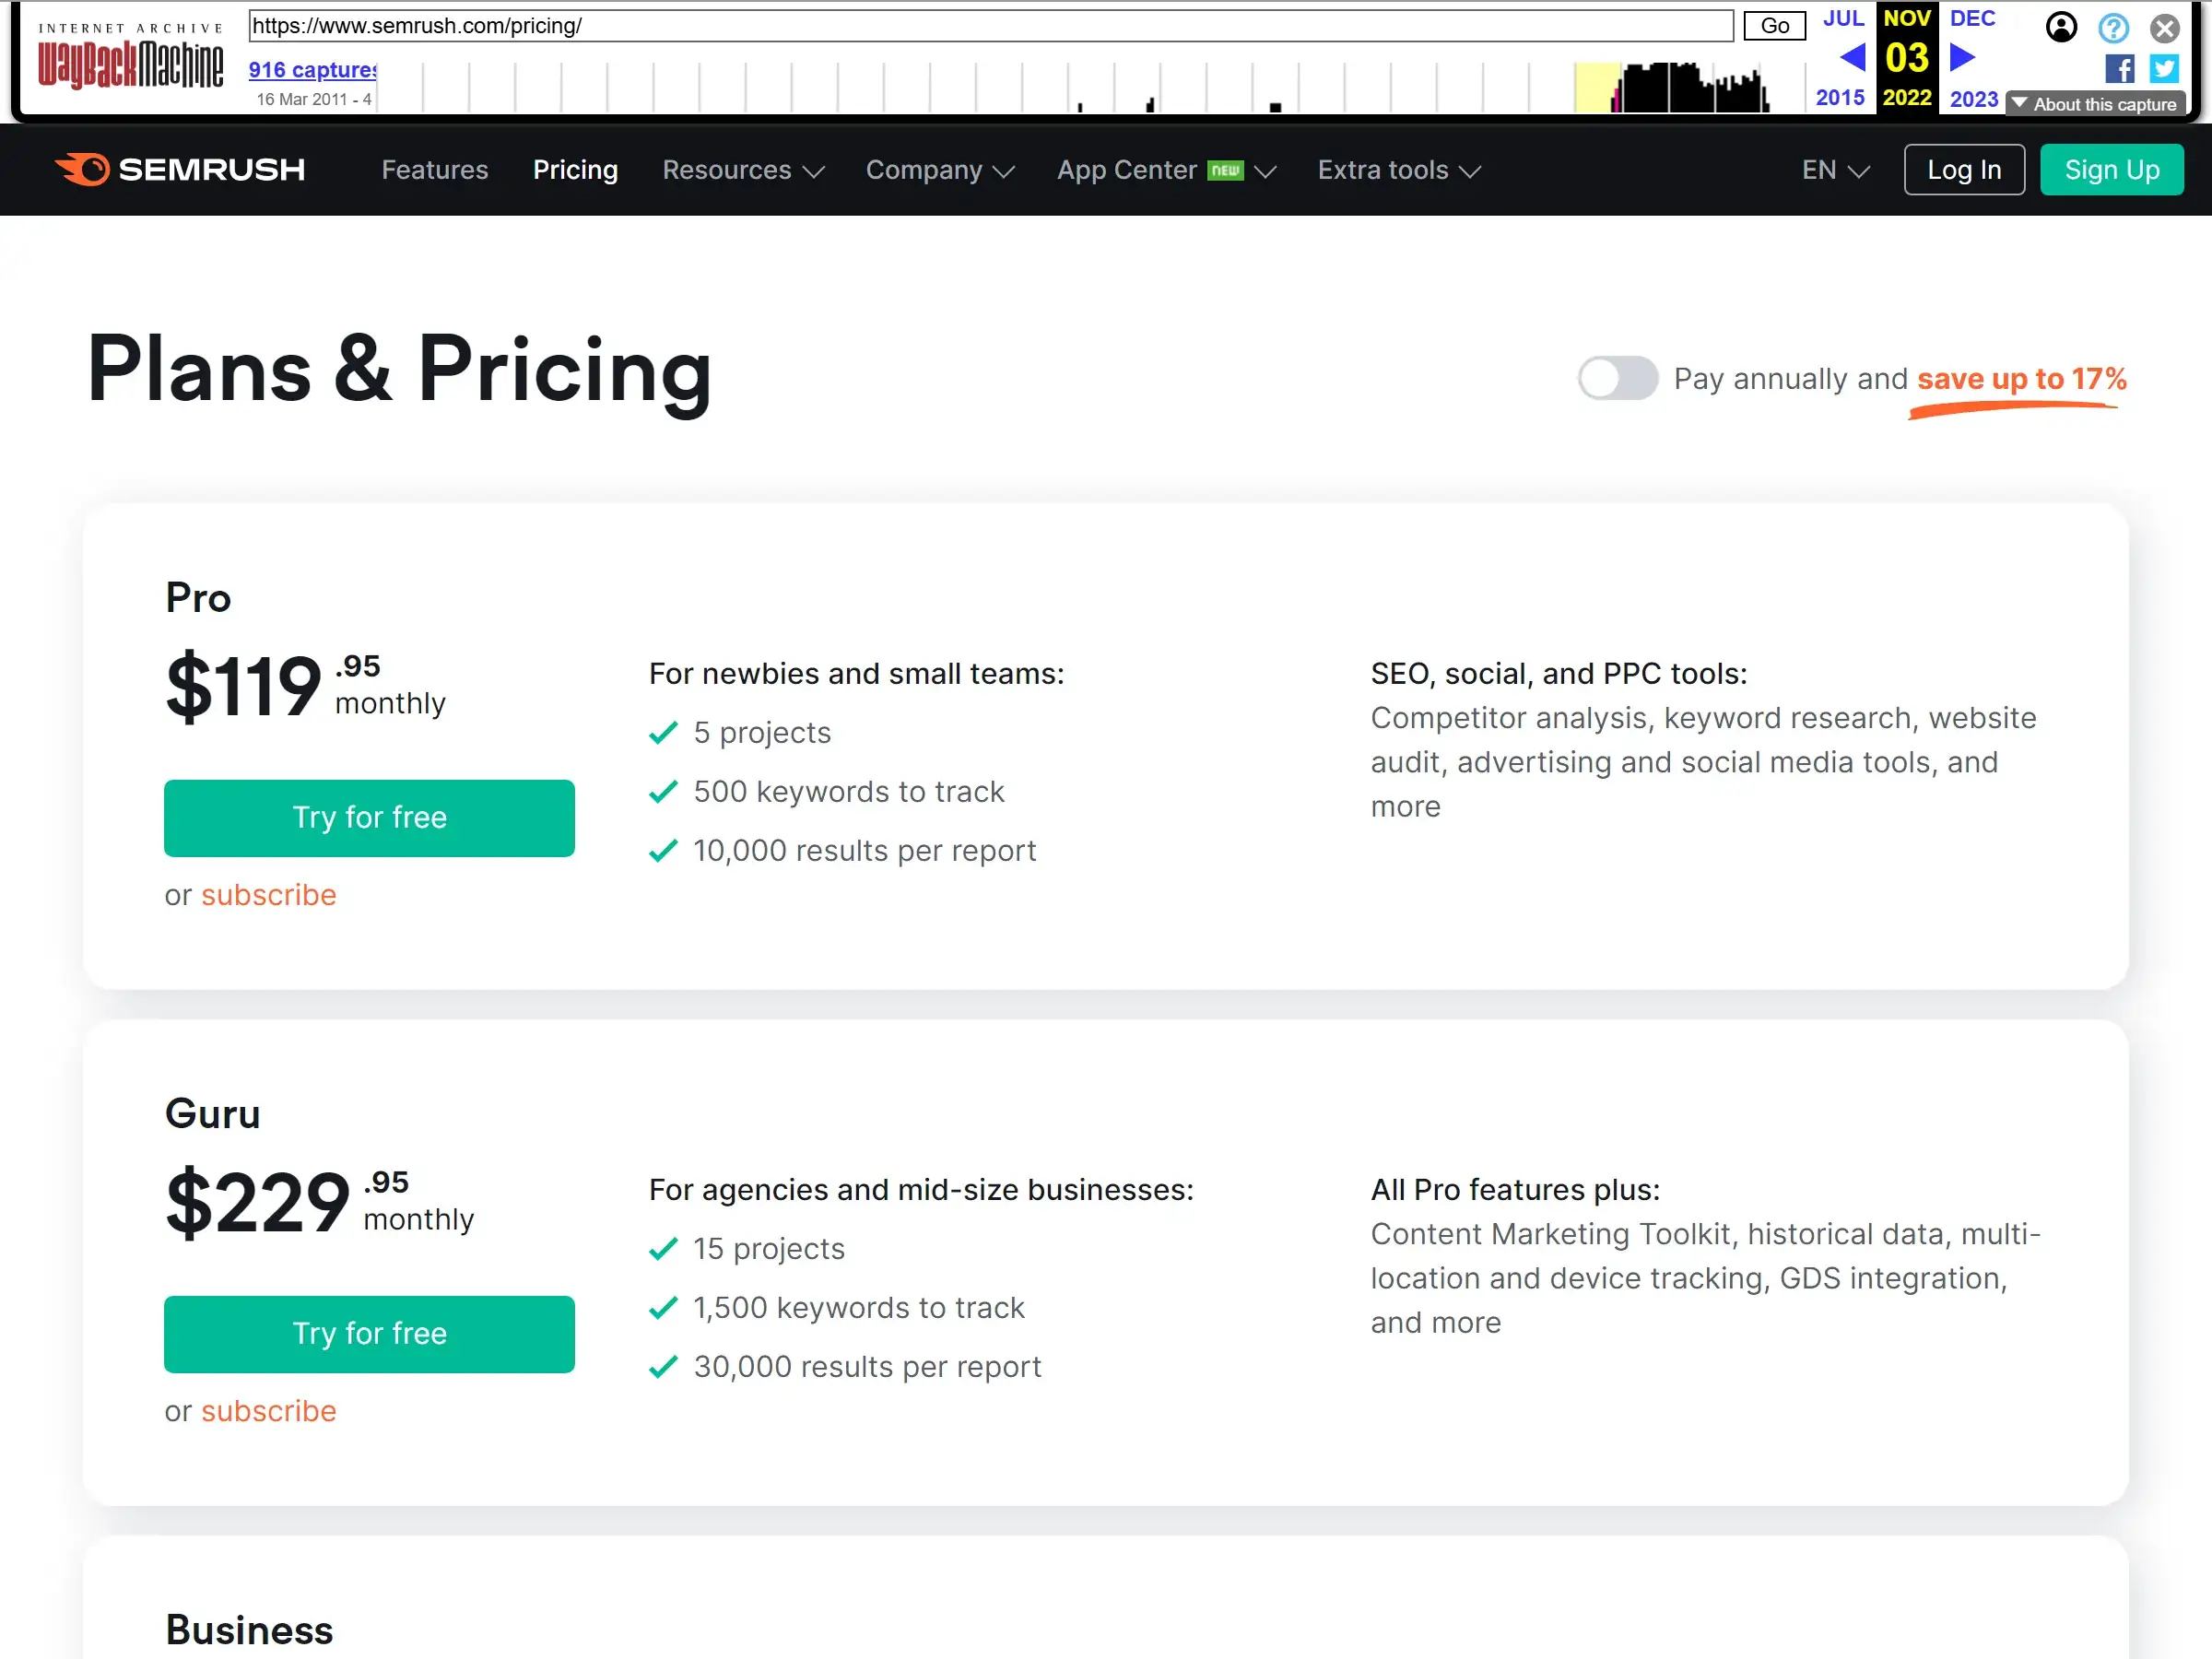The height and width of the screenshot is (1659, 2212).
Task: Go to the next capture arrow
Action: tap(1962, 58)
